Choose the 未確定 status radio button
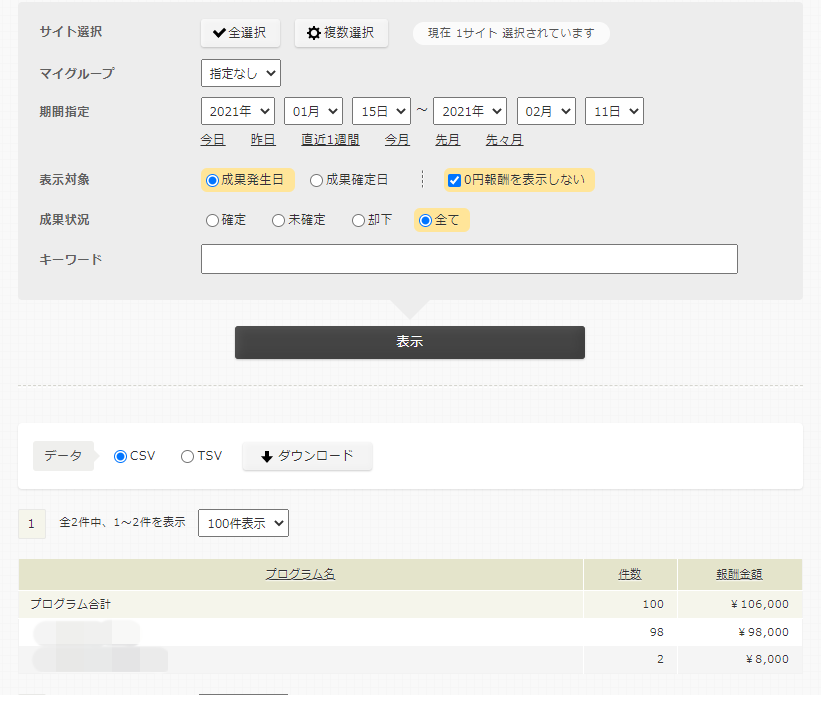The image size is (821, 708). 278,220
